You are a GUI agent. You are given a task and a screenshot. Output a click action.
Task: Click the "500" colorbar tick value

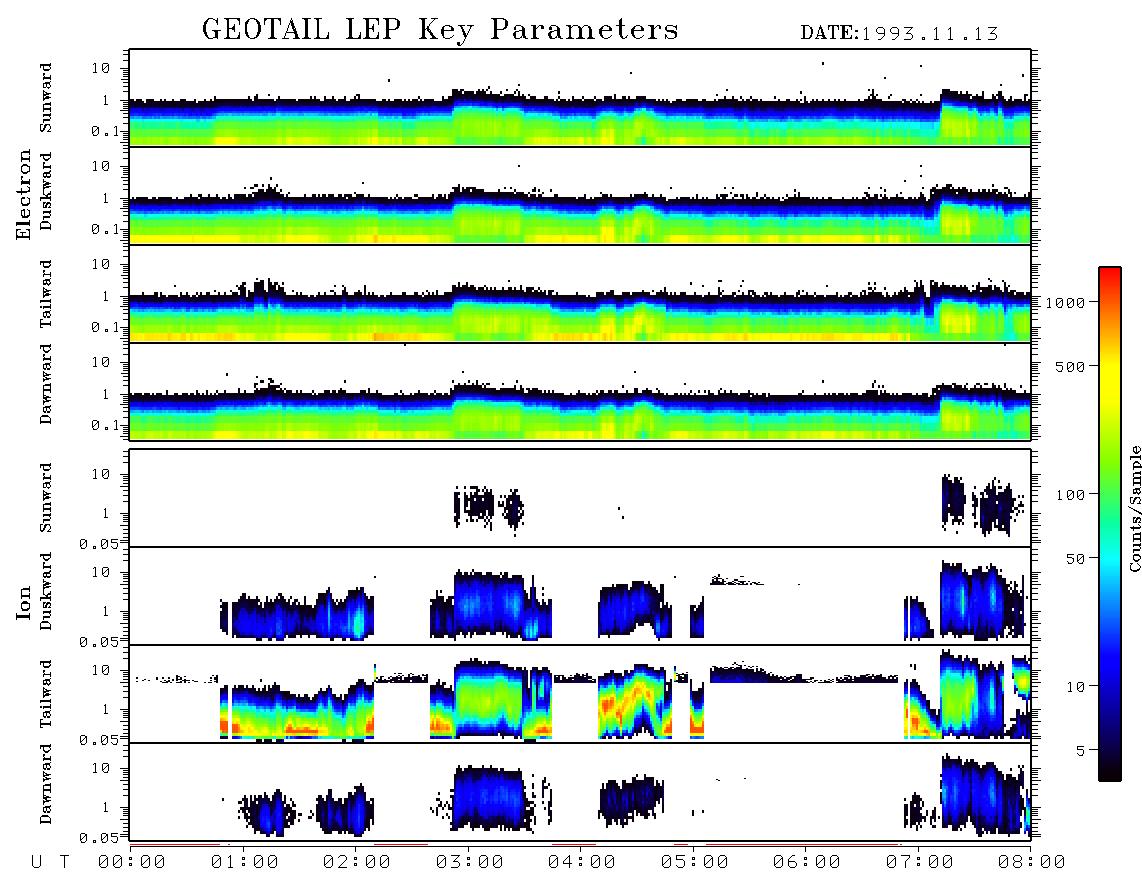click(x=1070, y=366)
